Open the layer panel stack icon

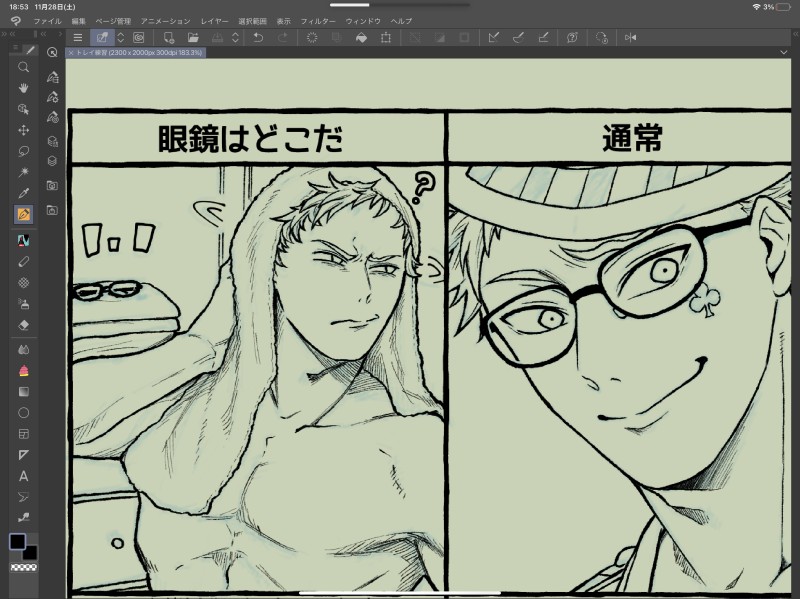52,161
